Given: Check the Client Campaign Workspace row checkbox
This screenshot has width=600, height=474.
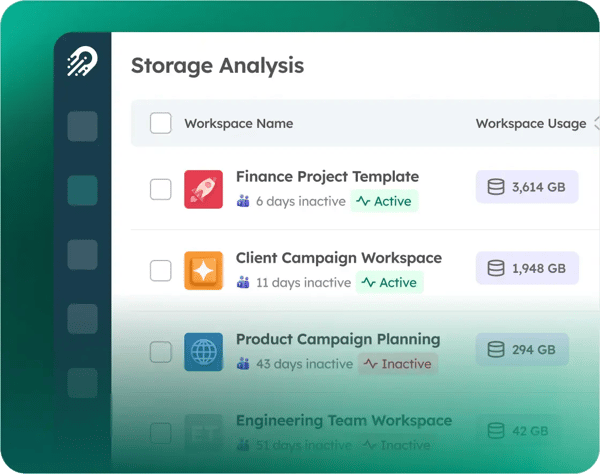Looking at the screenshot, I should [161, 270].
